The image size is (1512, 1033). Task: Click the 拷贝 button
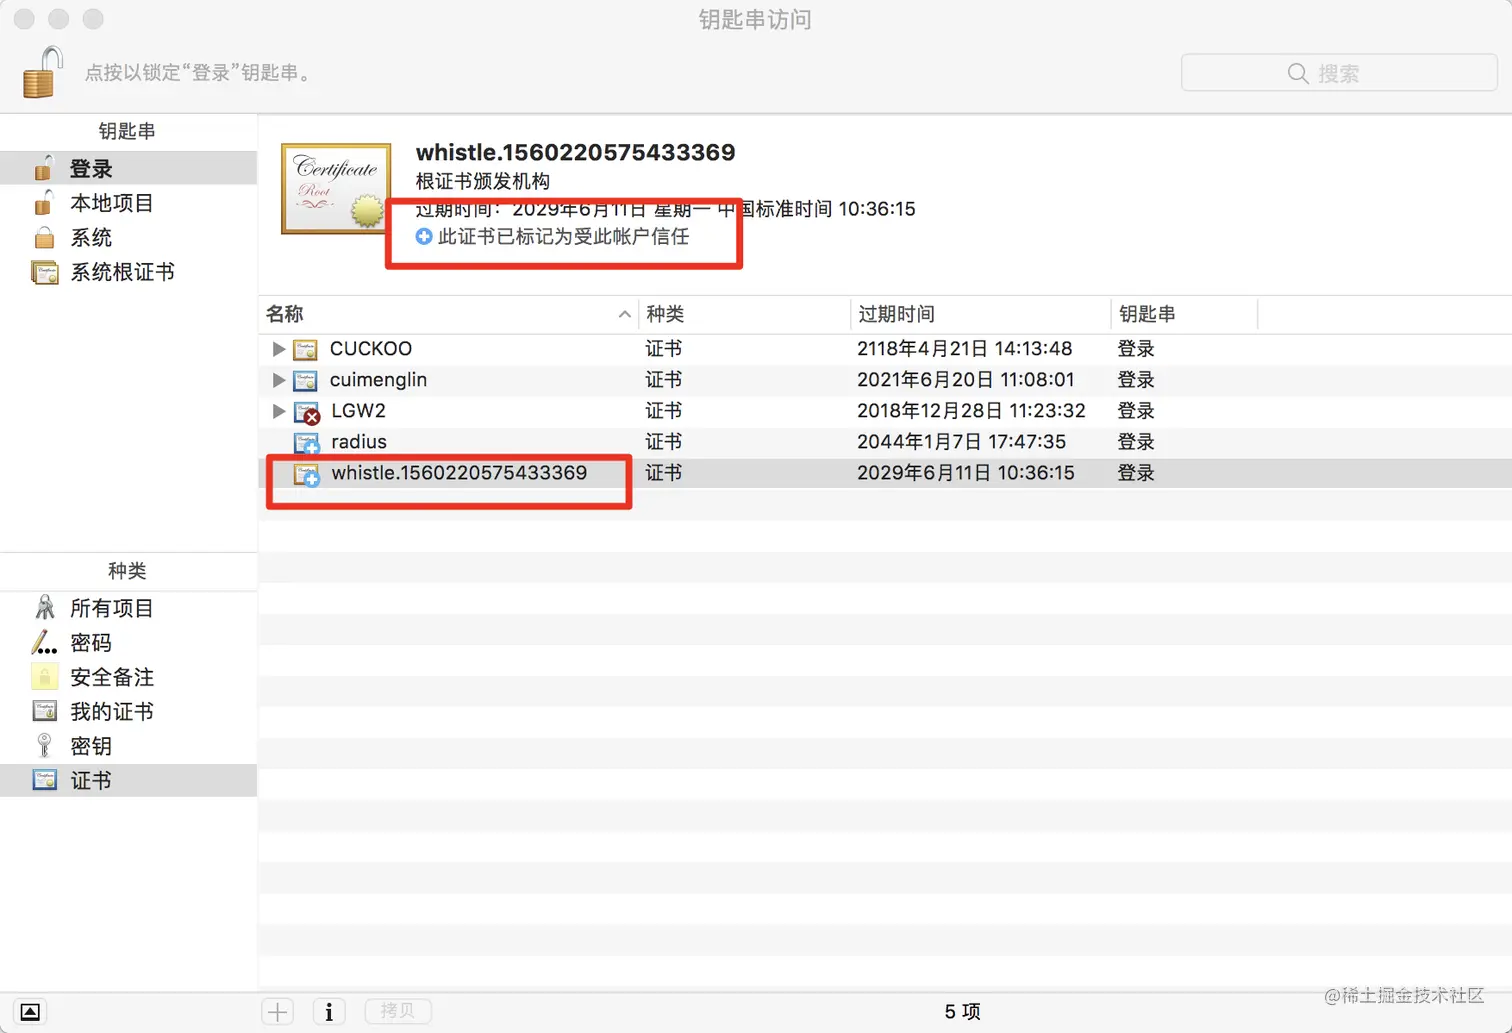397,1011
